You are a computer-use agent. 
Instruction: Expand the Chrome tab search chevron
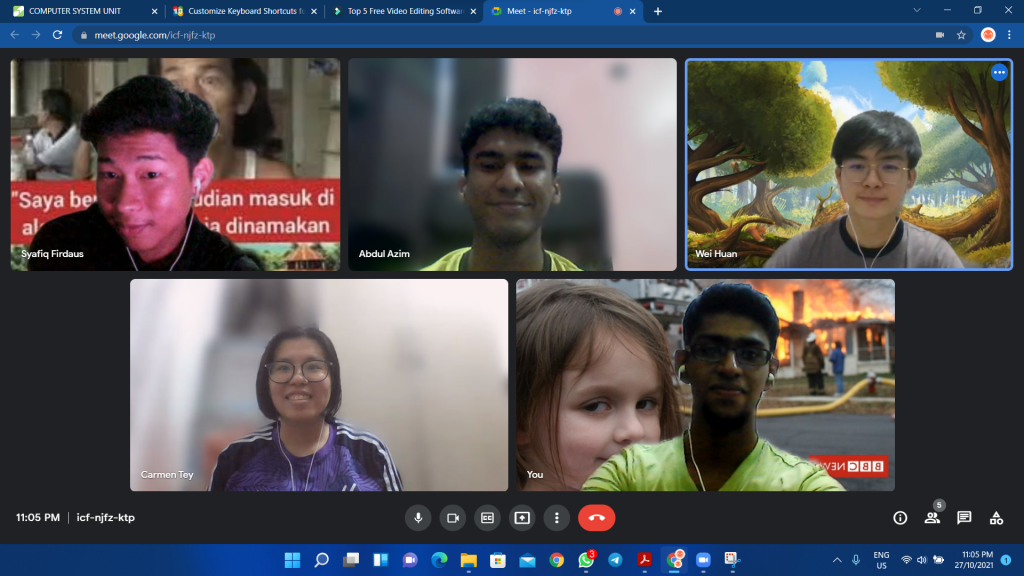917,11
